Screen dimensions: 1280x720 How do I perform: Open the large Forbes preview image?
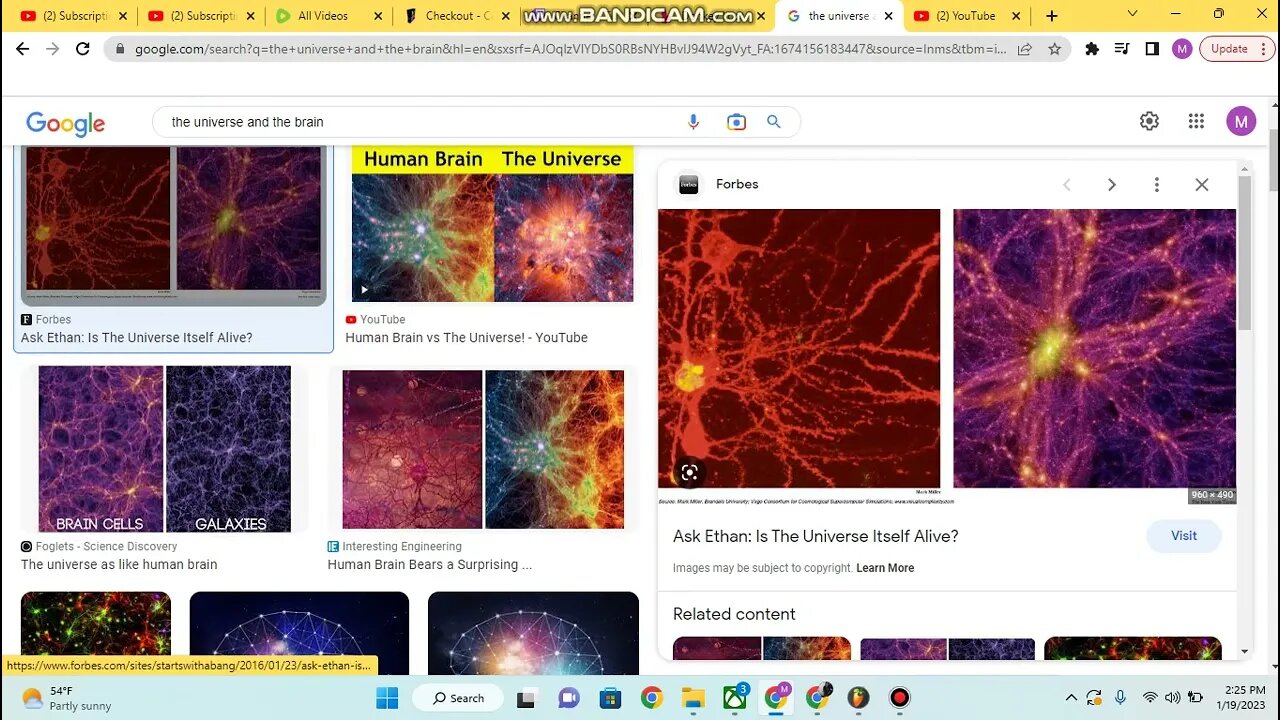[947, 354]
